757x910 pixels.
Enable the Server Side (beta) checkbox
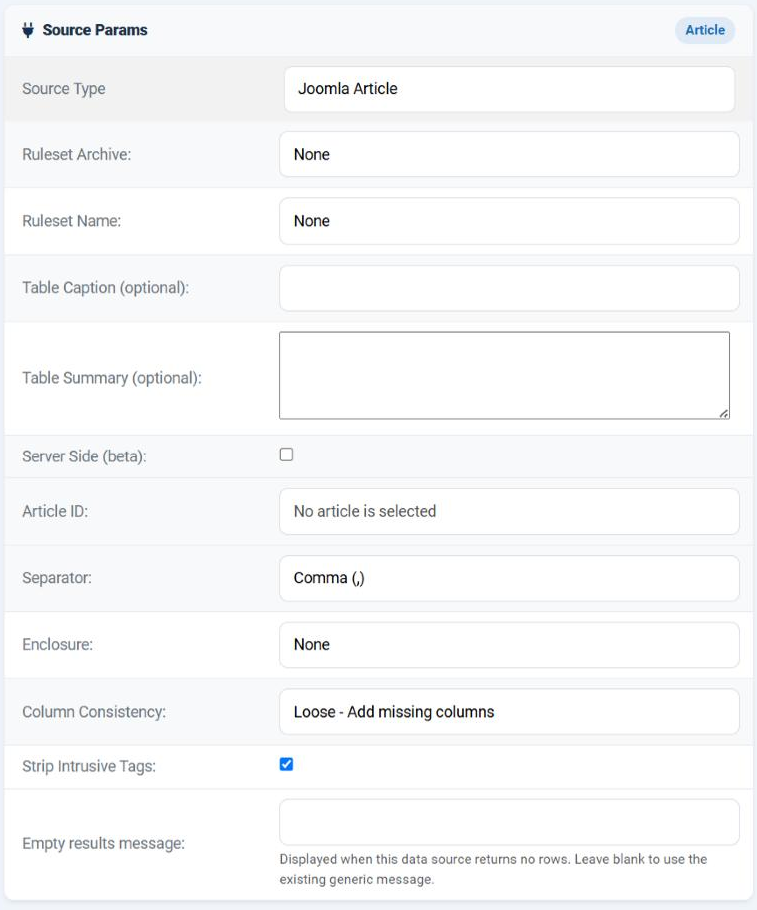(286, 454)
